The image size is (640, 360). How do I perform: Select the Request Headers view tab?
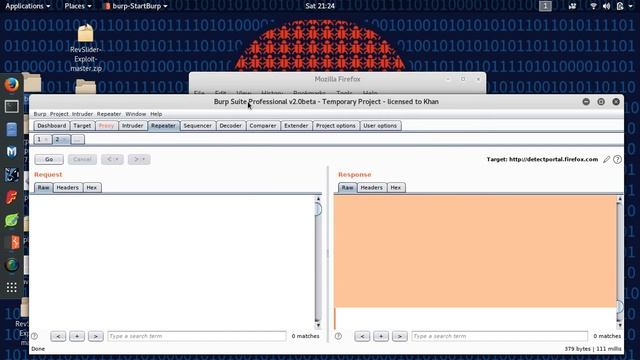tap(67, 188)
